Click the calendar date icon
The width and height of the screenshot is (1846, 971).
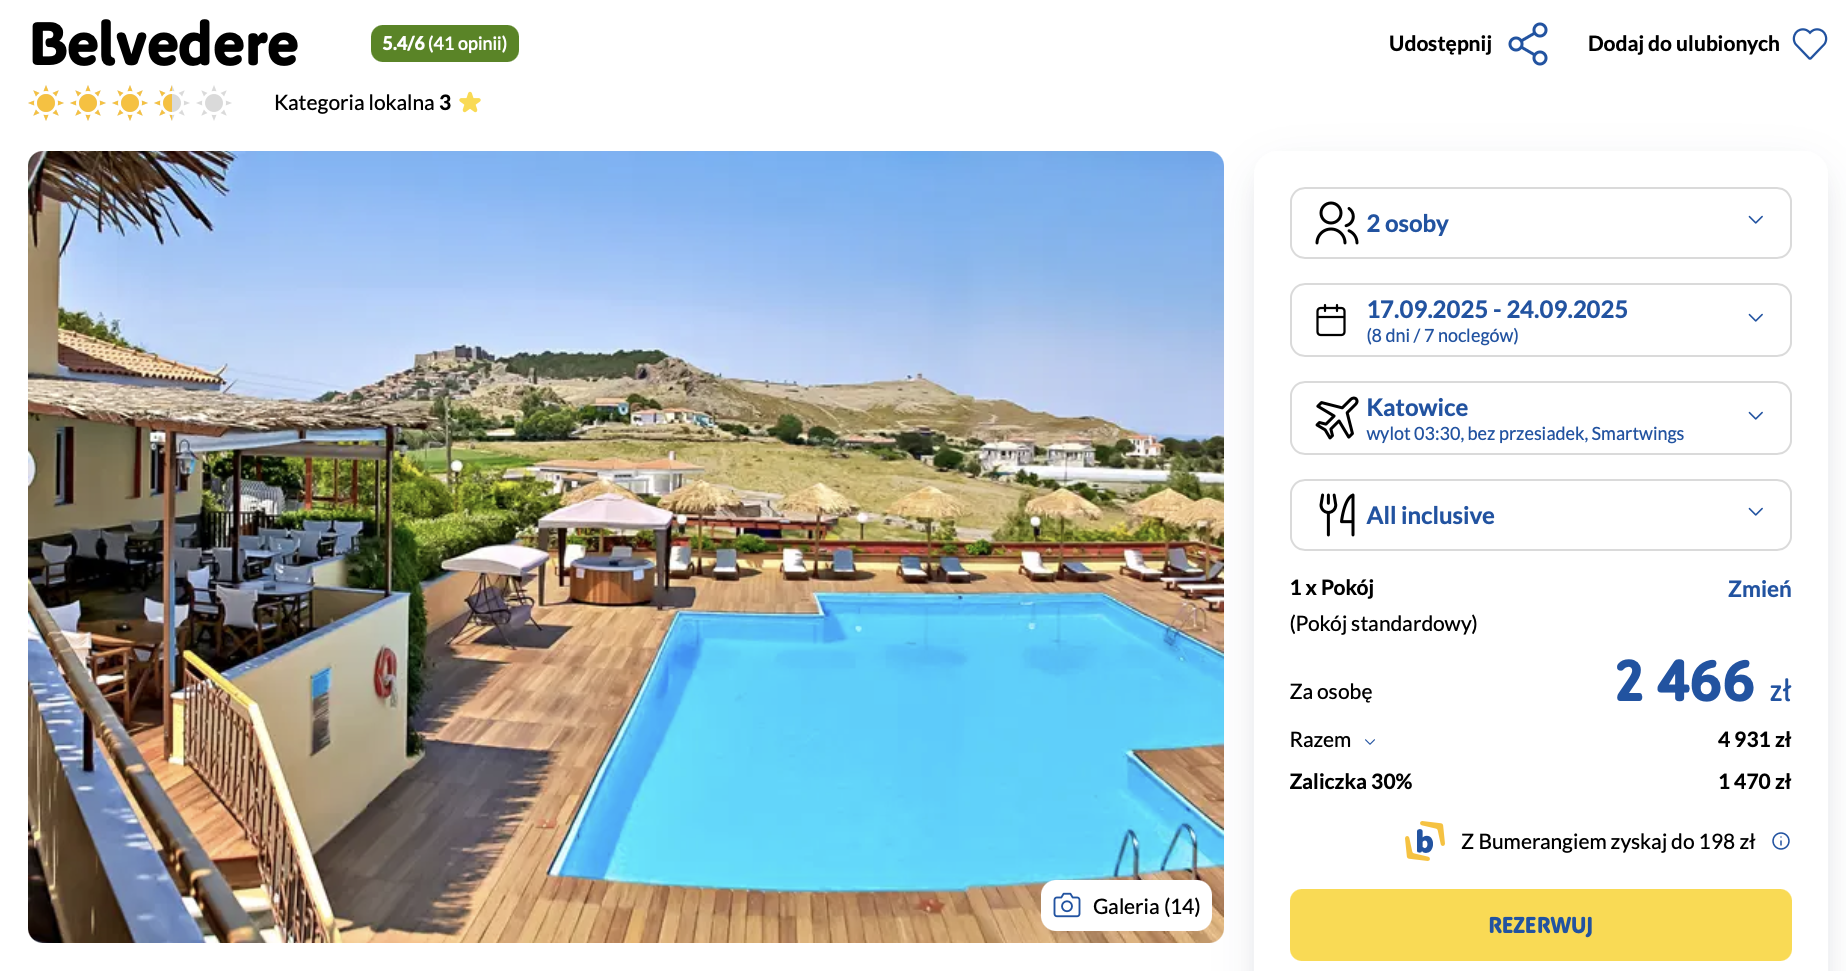[1331, 320]
